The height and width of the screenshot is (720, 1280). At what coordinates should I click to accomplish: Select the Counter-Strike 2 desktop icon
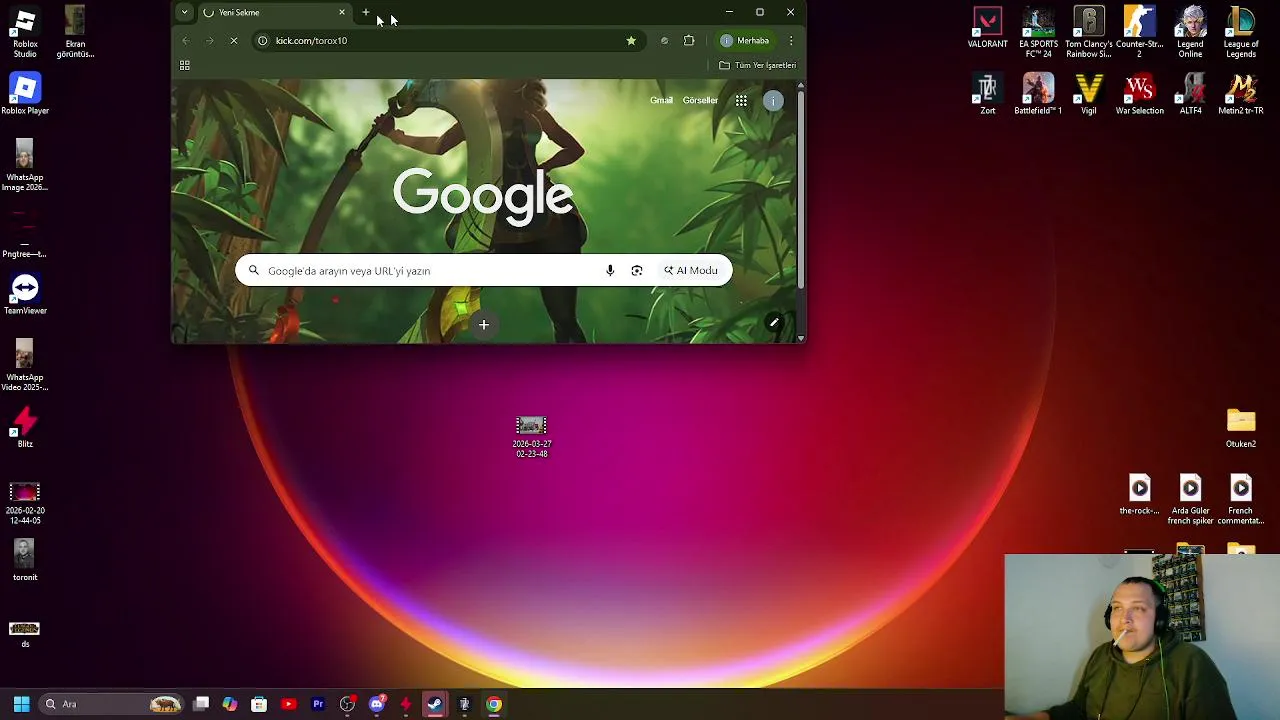(x=1139, y=32)
